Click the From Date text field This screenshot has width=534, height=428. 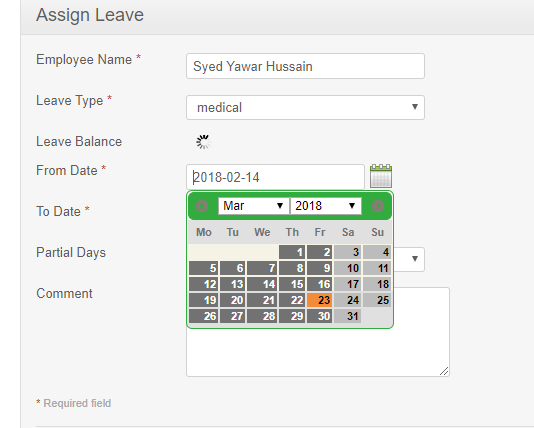pyautogui.click(x=275, y=177)
